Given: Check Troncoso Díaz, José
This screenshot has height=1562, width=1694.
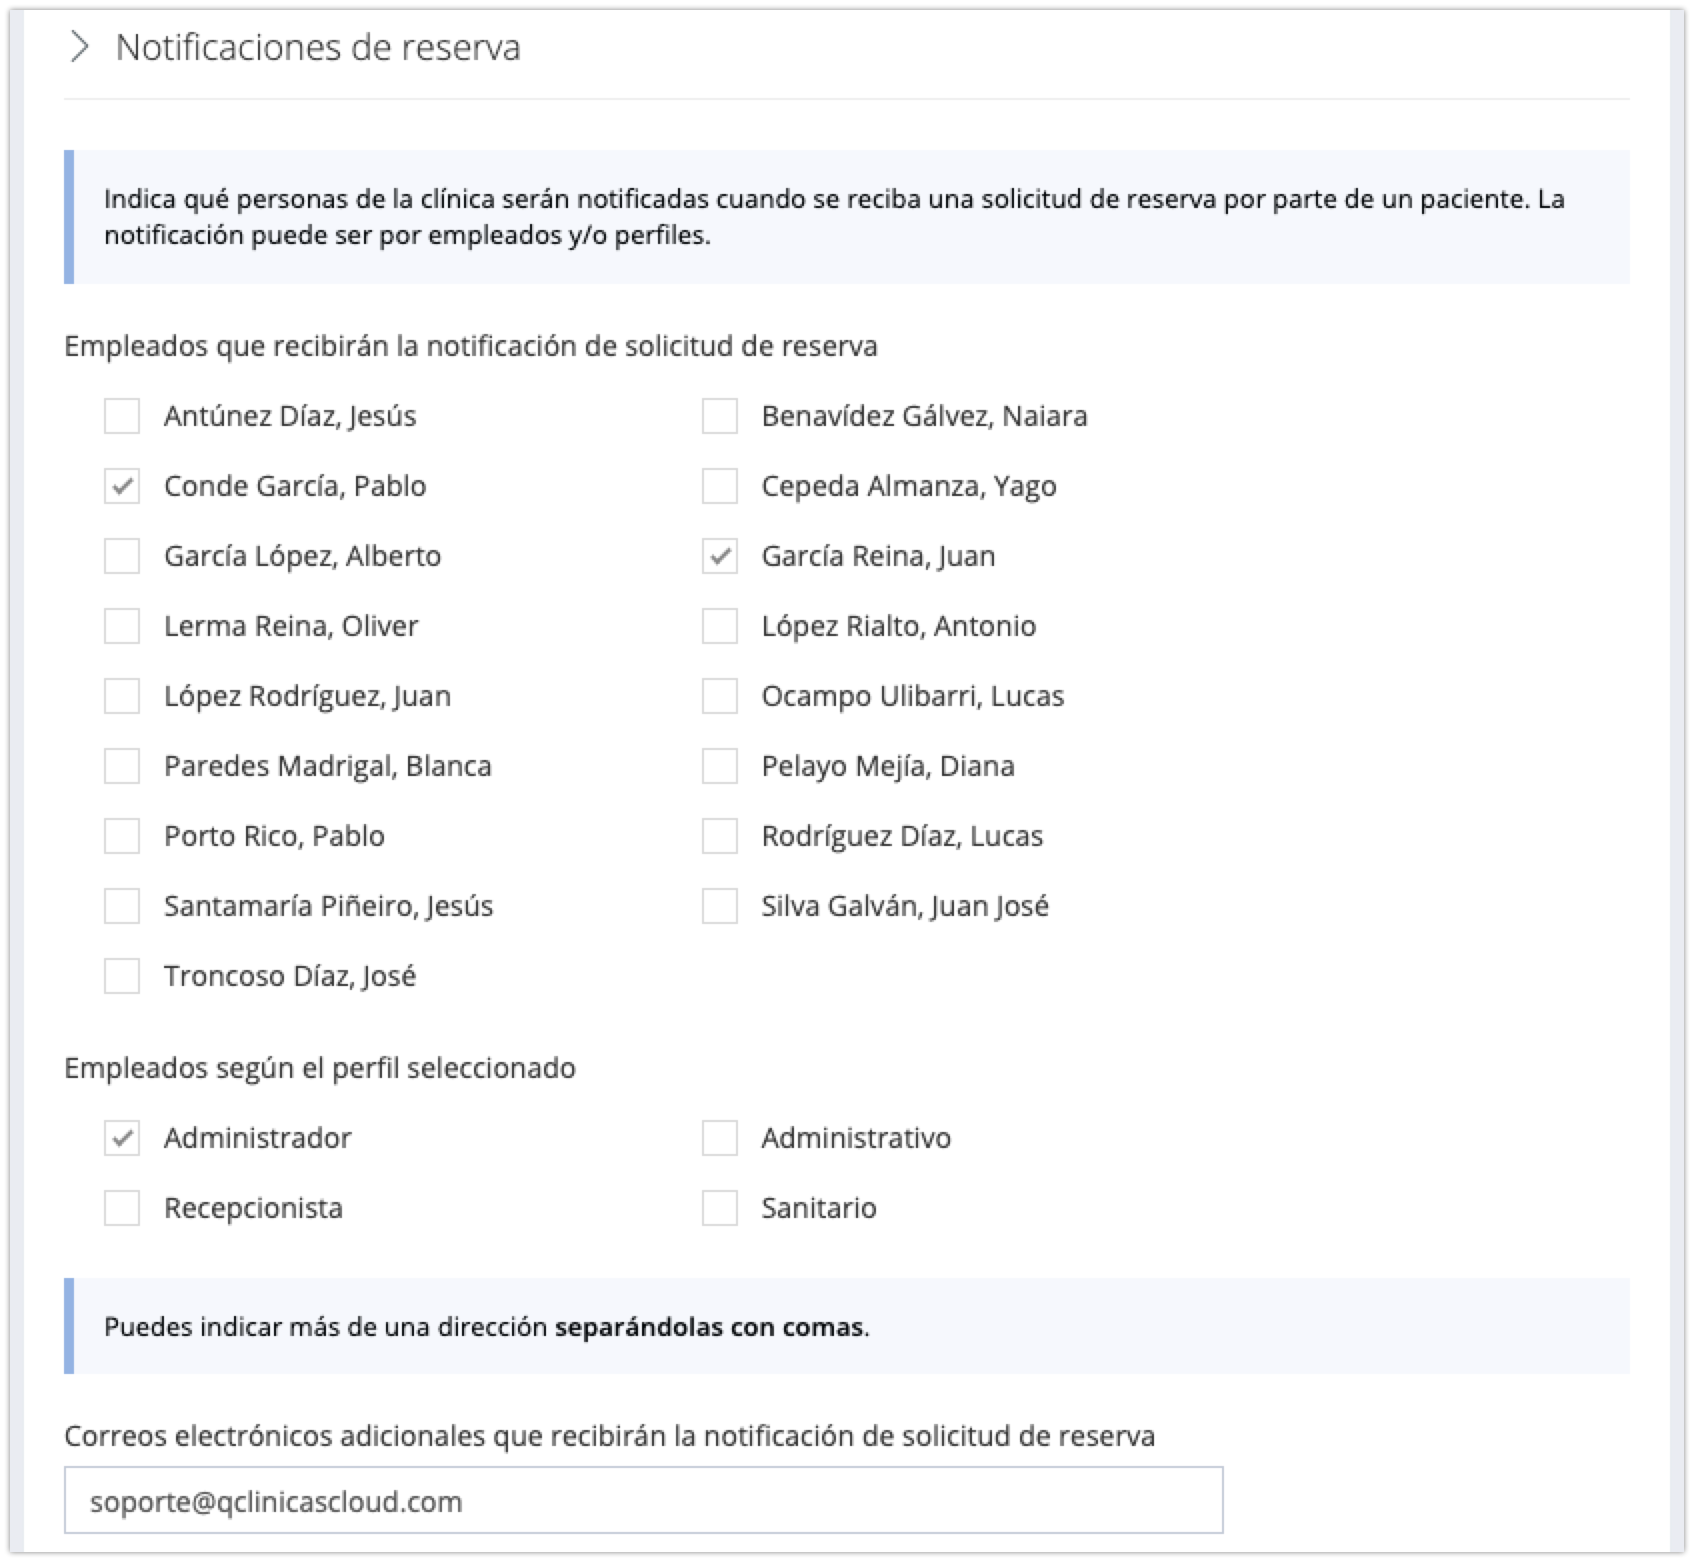Looking at the screenshot, I should tap(122, 976).
